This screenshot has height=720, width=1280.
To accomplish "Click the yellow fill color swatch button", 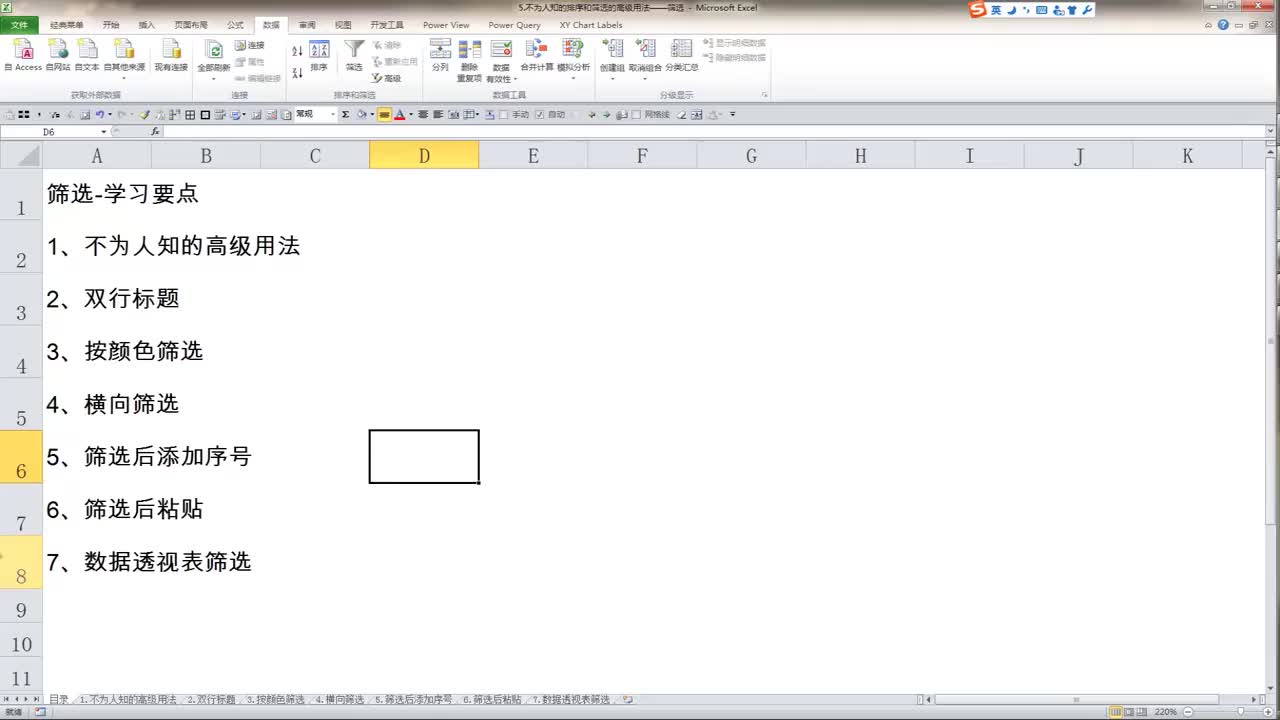I will 384,115.
